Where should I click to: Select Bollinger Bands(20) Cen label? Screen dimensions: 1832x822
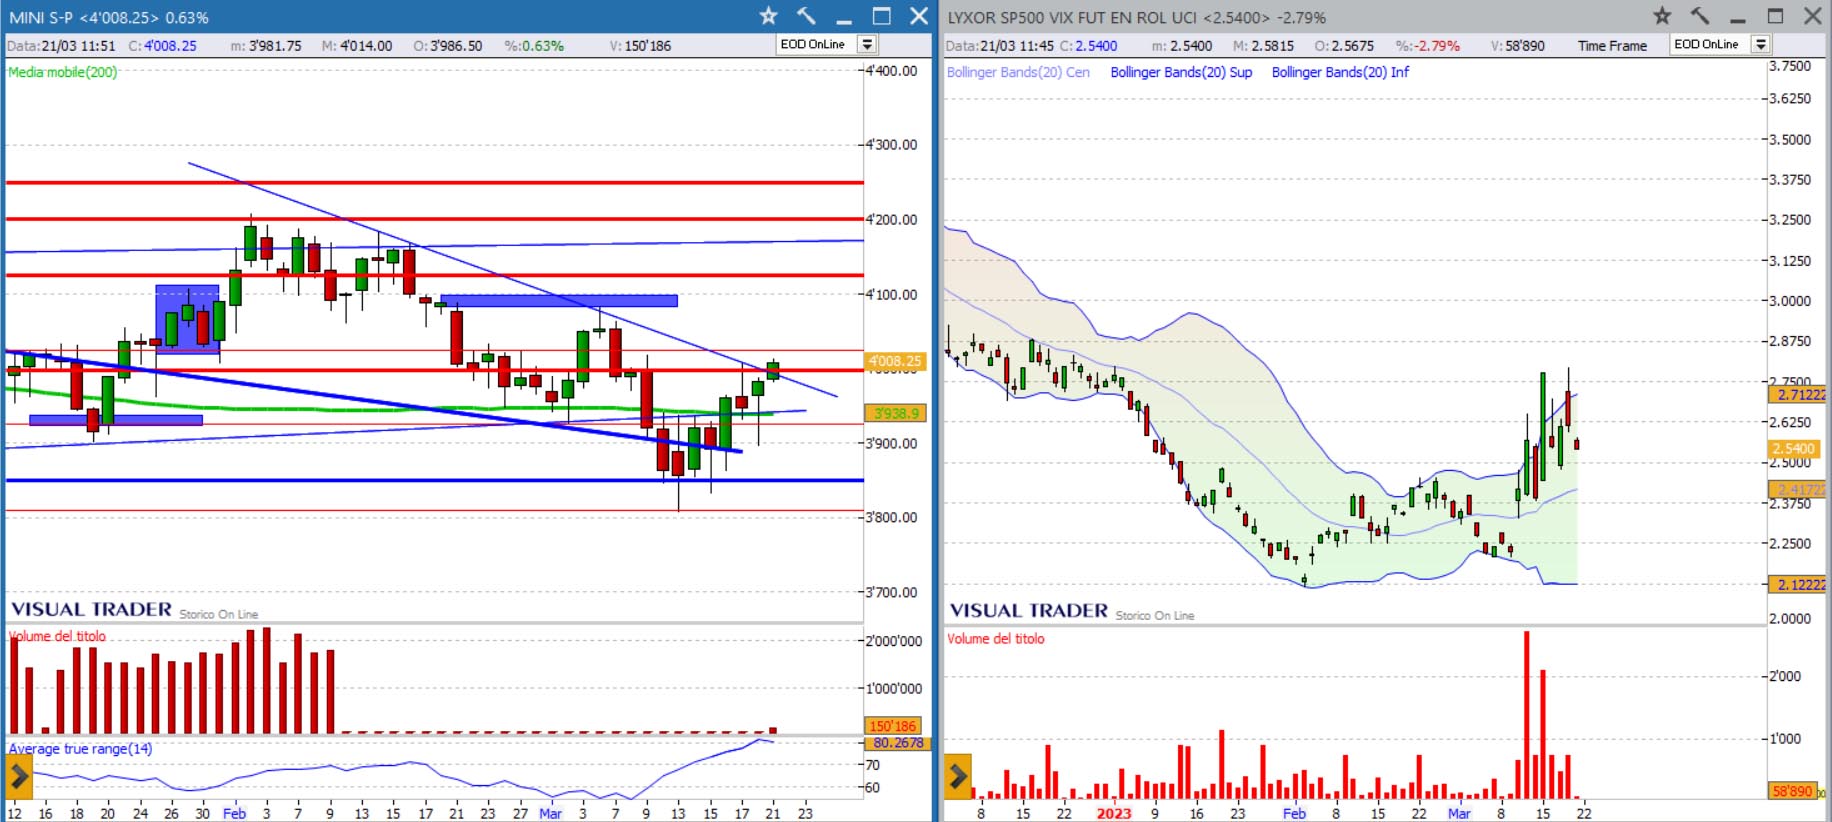1018,72
